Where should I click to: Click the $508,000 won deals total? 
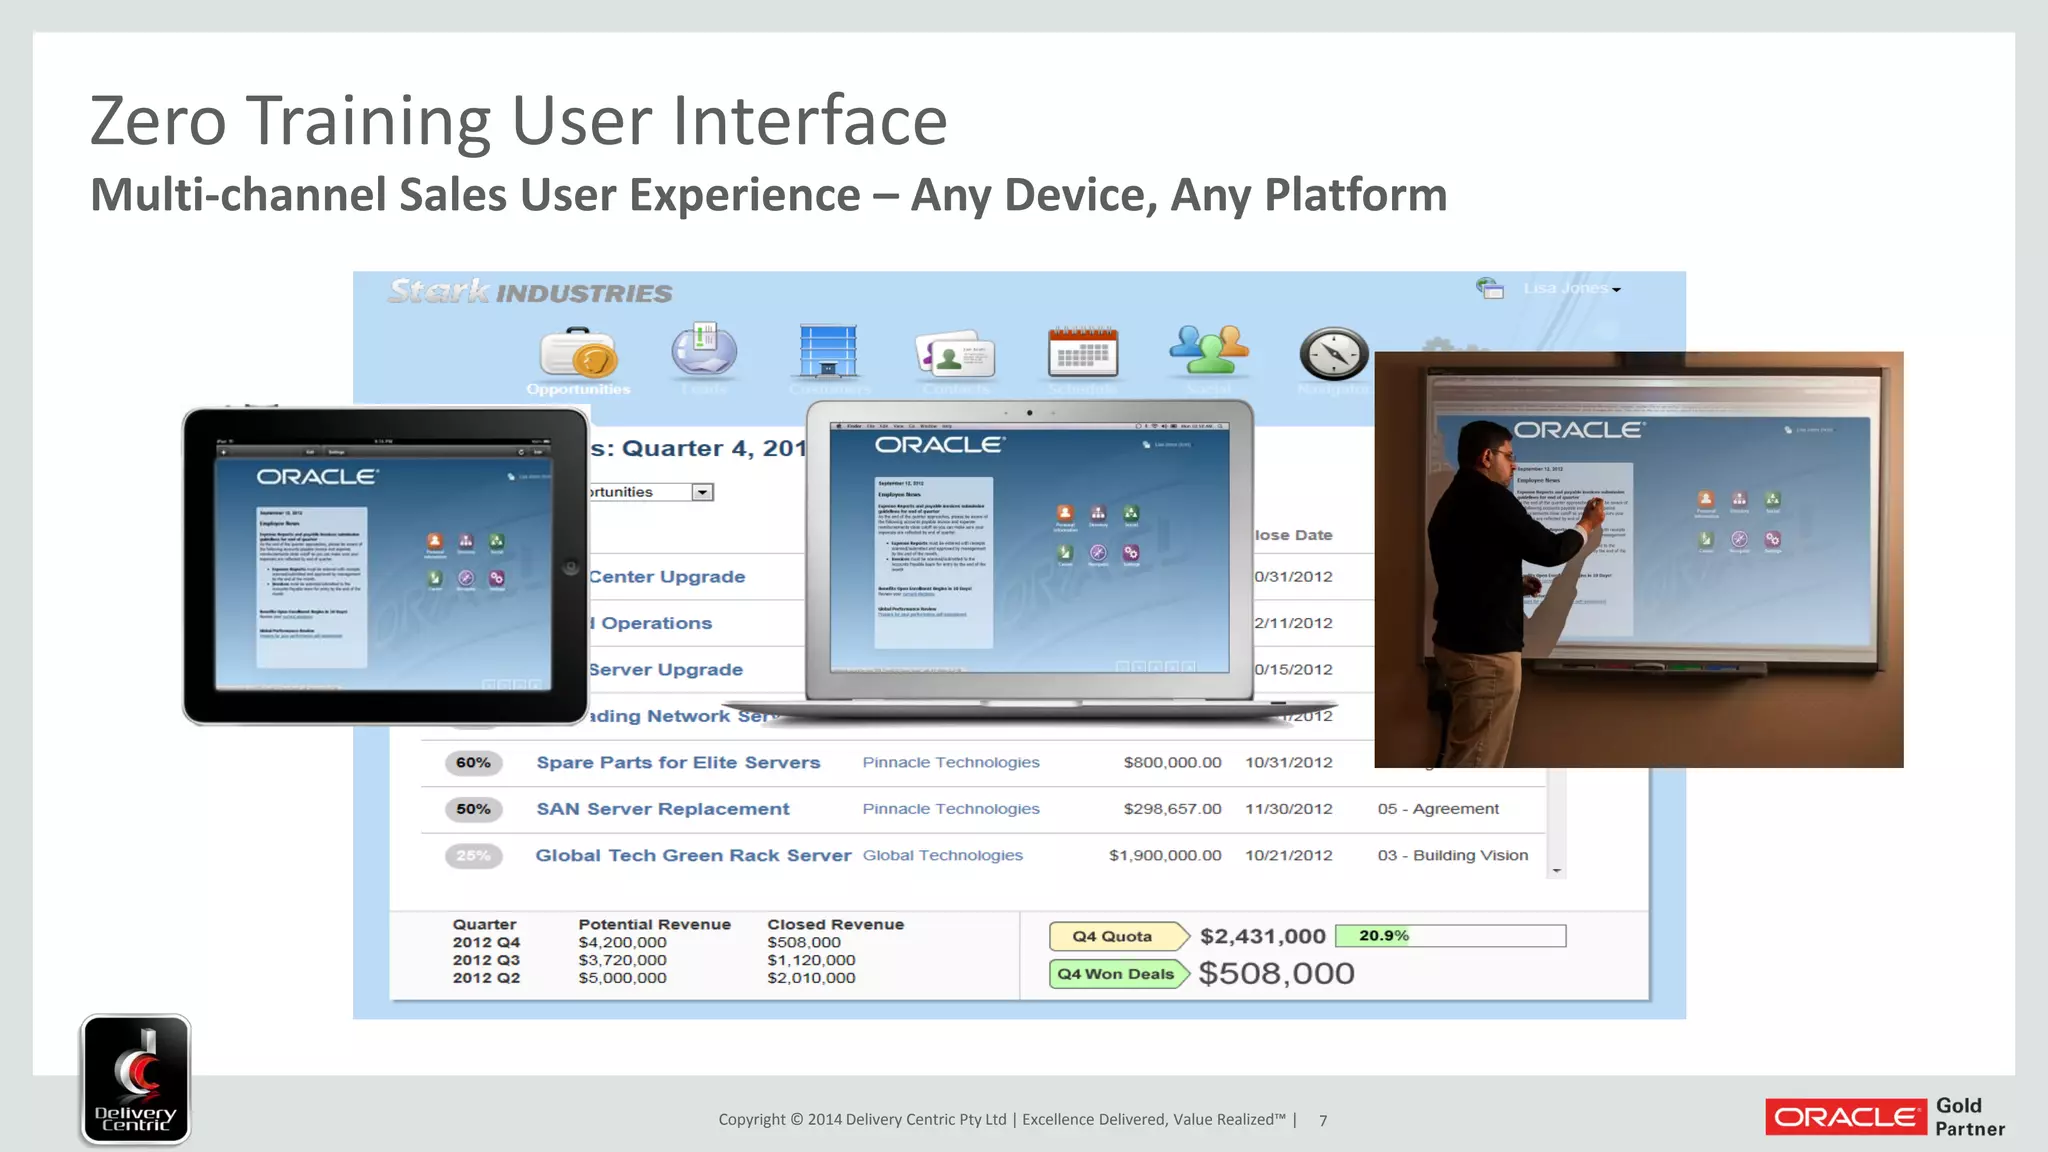1276,974
